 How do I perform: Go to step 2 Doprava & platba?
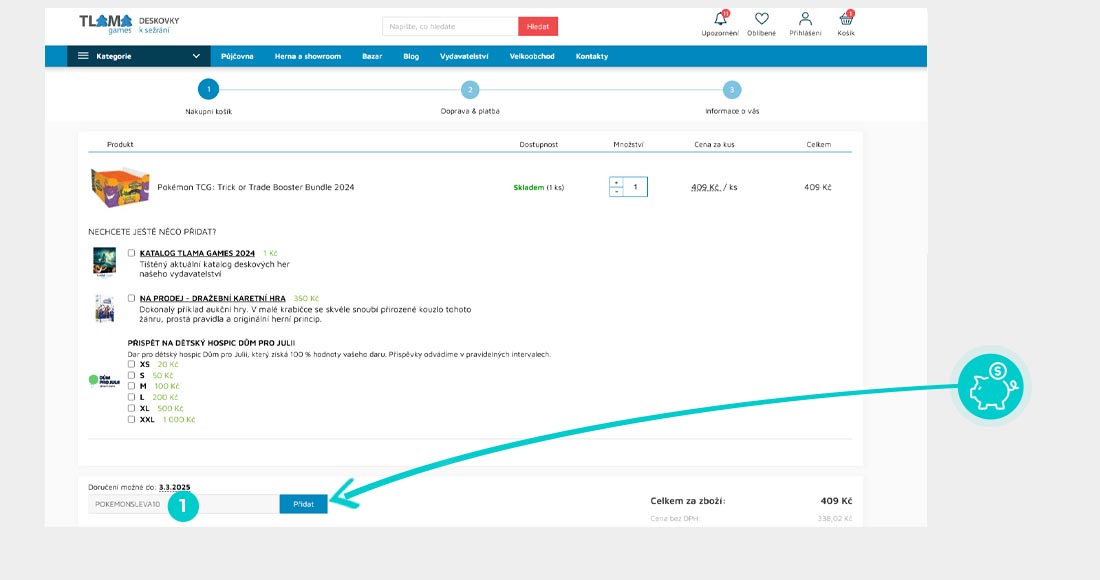470,90
